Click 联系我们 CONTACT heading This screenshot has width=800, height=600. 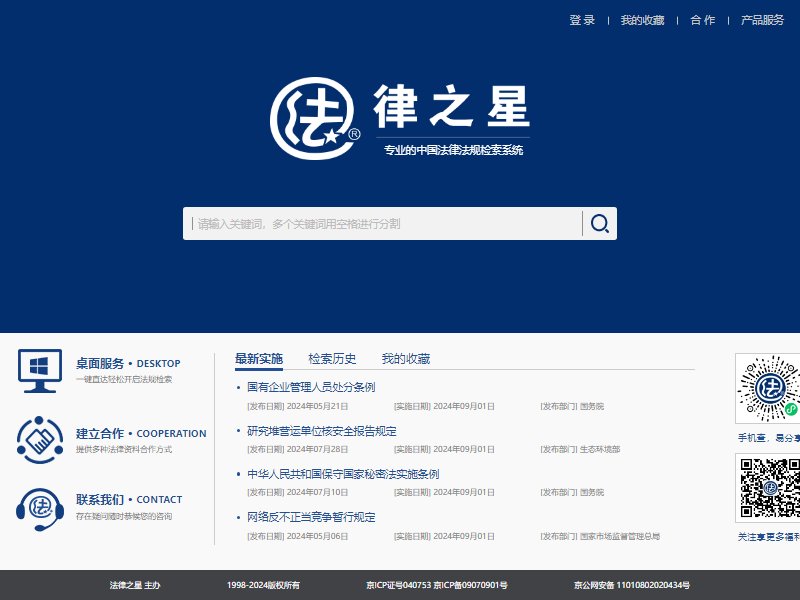tap(129, 499)
